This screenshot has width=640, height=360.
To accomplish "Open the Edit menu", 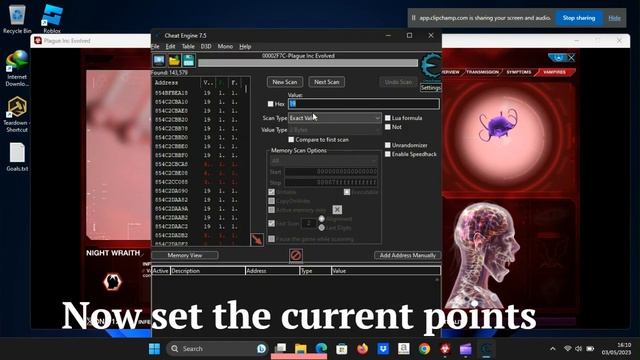I will pyautogui.click(x=170, y=47).
